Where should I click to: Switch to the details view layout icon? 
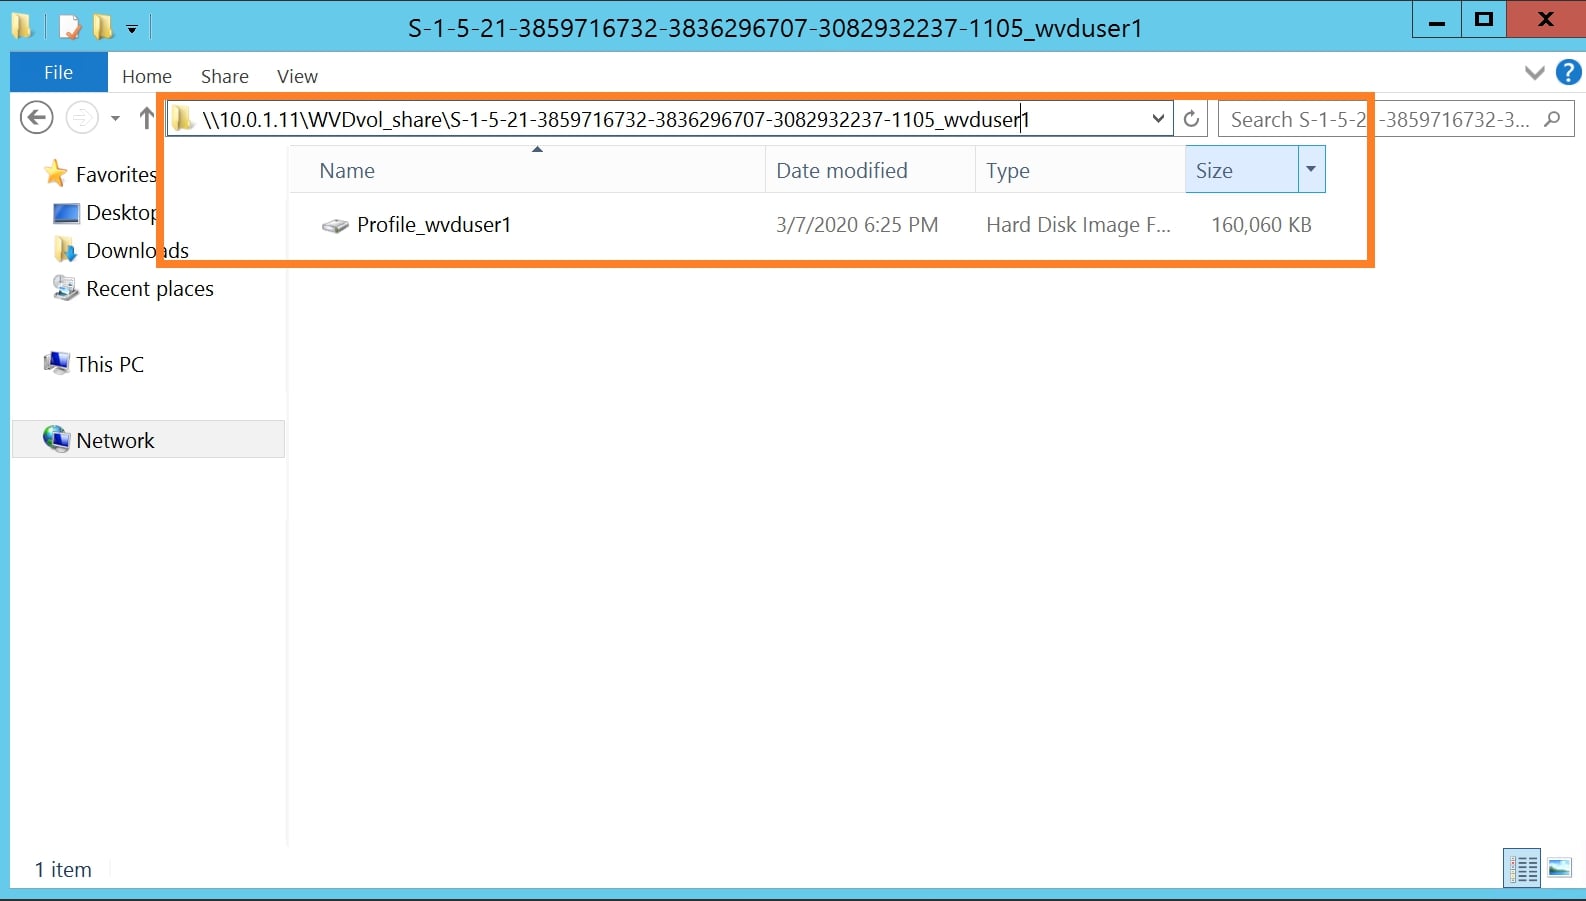[x=1523, y=868]
